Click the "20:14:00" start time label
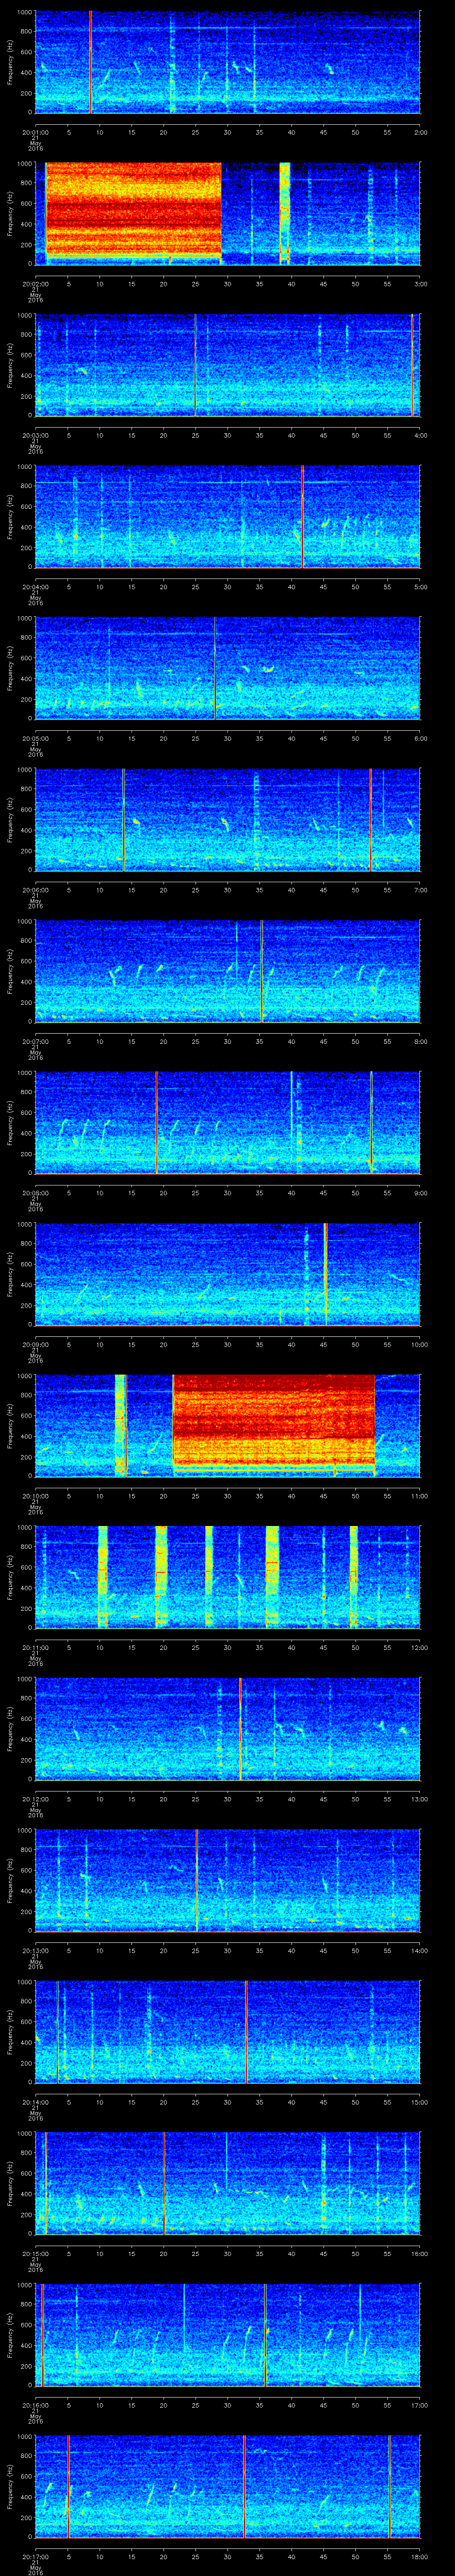The width and height of the screenshot is (455, 2576). 35,2101
